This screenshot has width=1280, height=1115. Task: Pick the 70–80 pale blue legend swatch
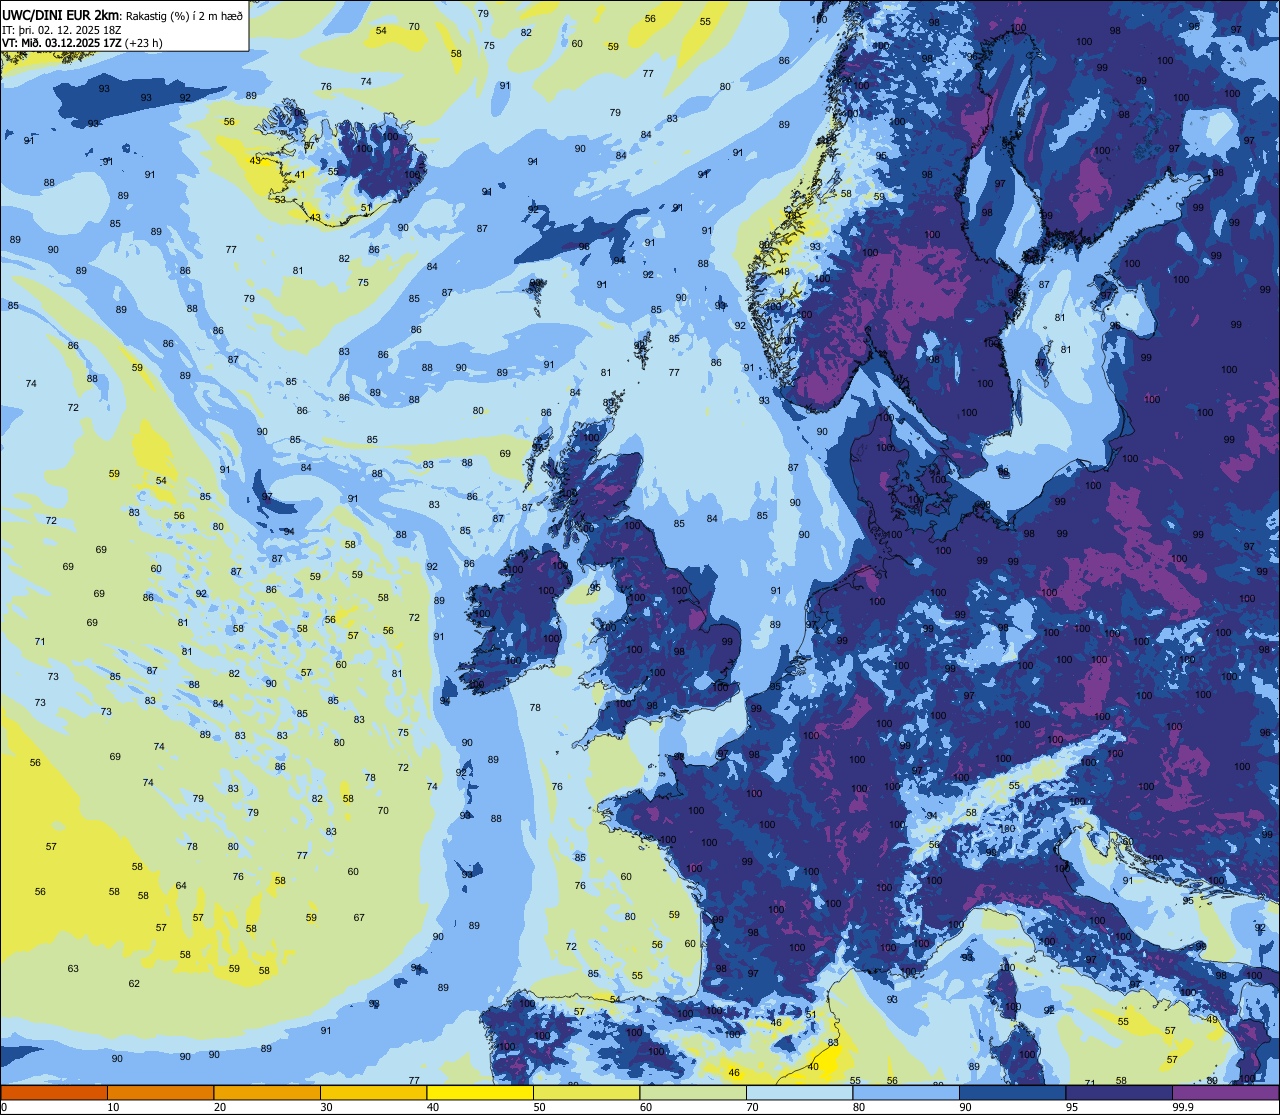799,1093
